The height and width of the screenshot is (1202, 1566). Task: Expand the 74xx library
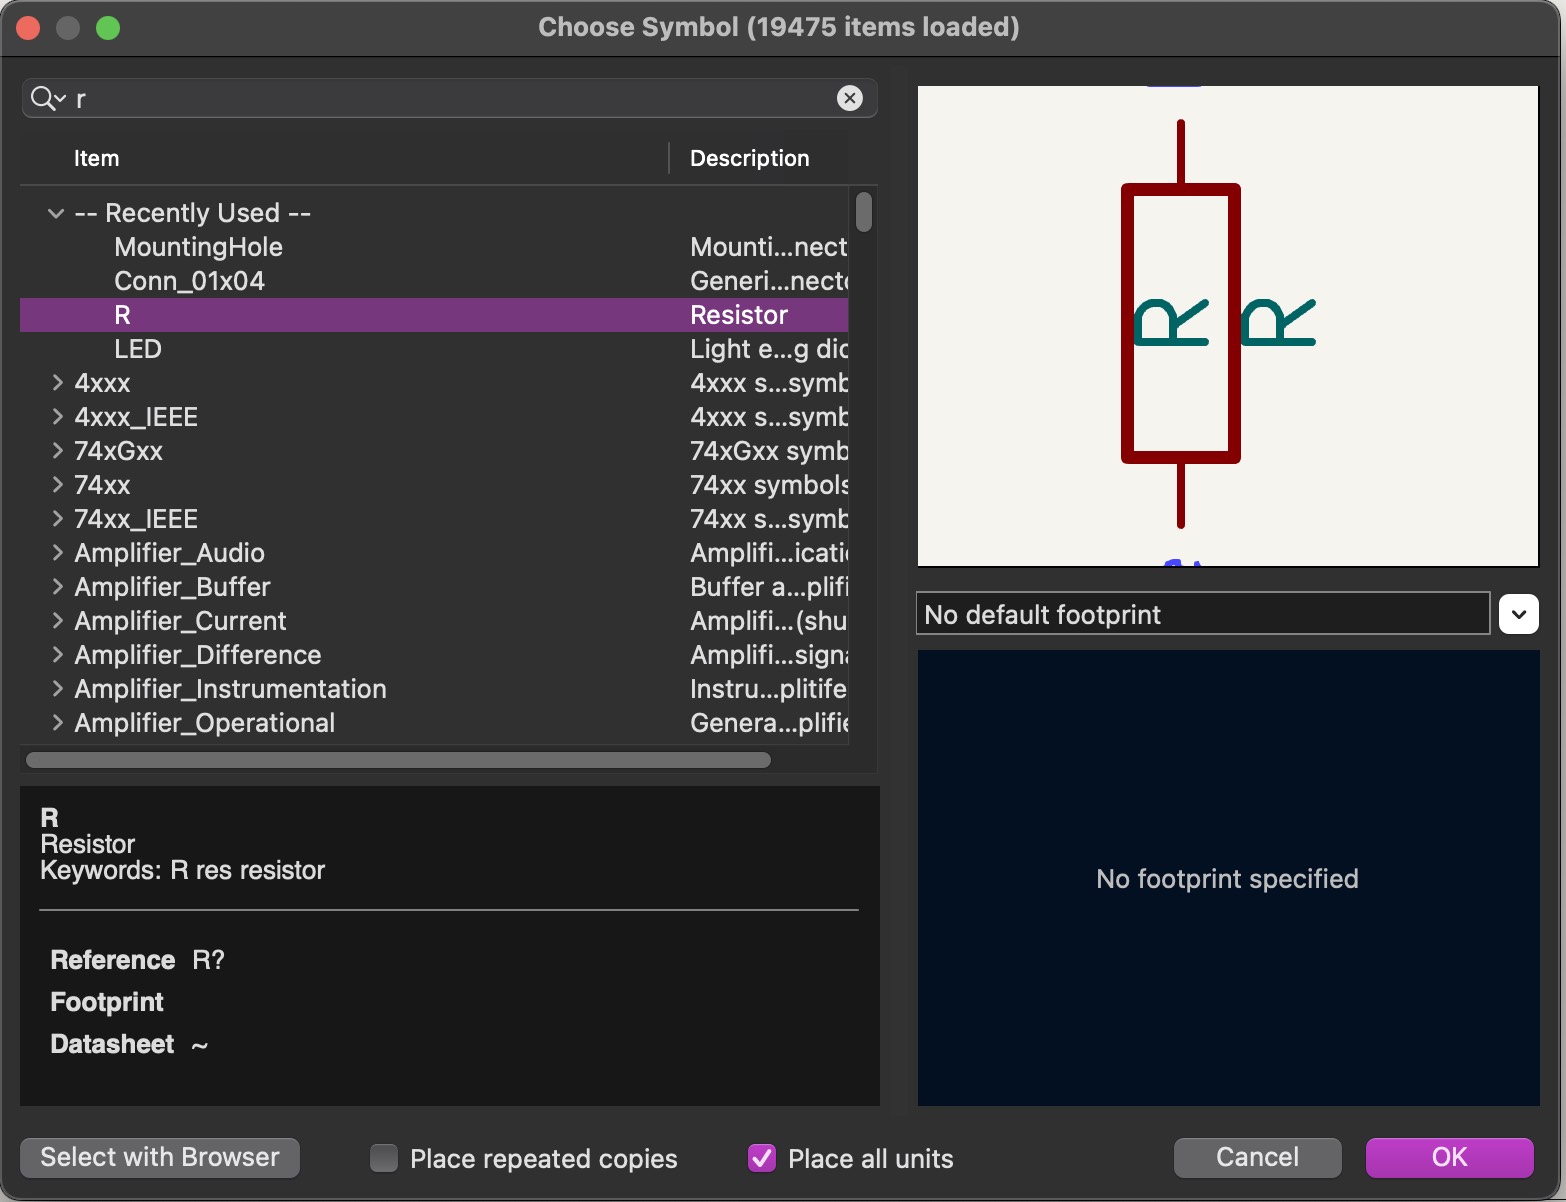coord(57,485)
